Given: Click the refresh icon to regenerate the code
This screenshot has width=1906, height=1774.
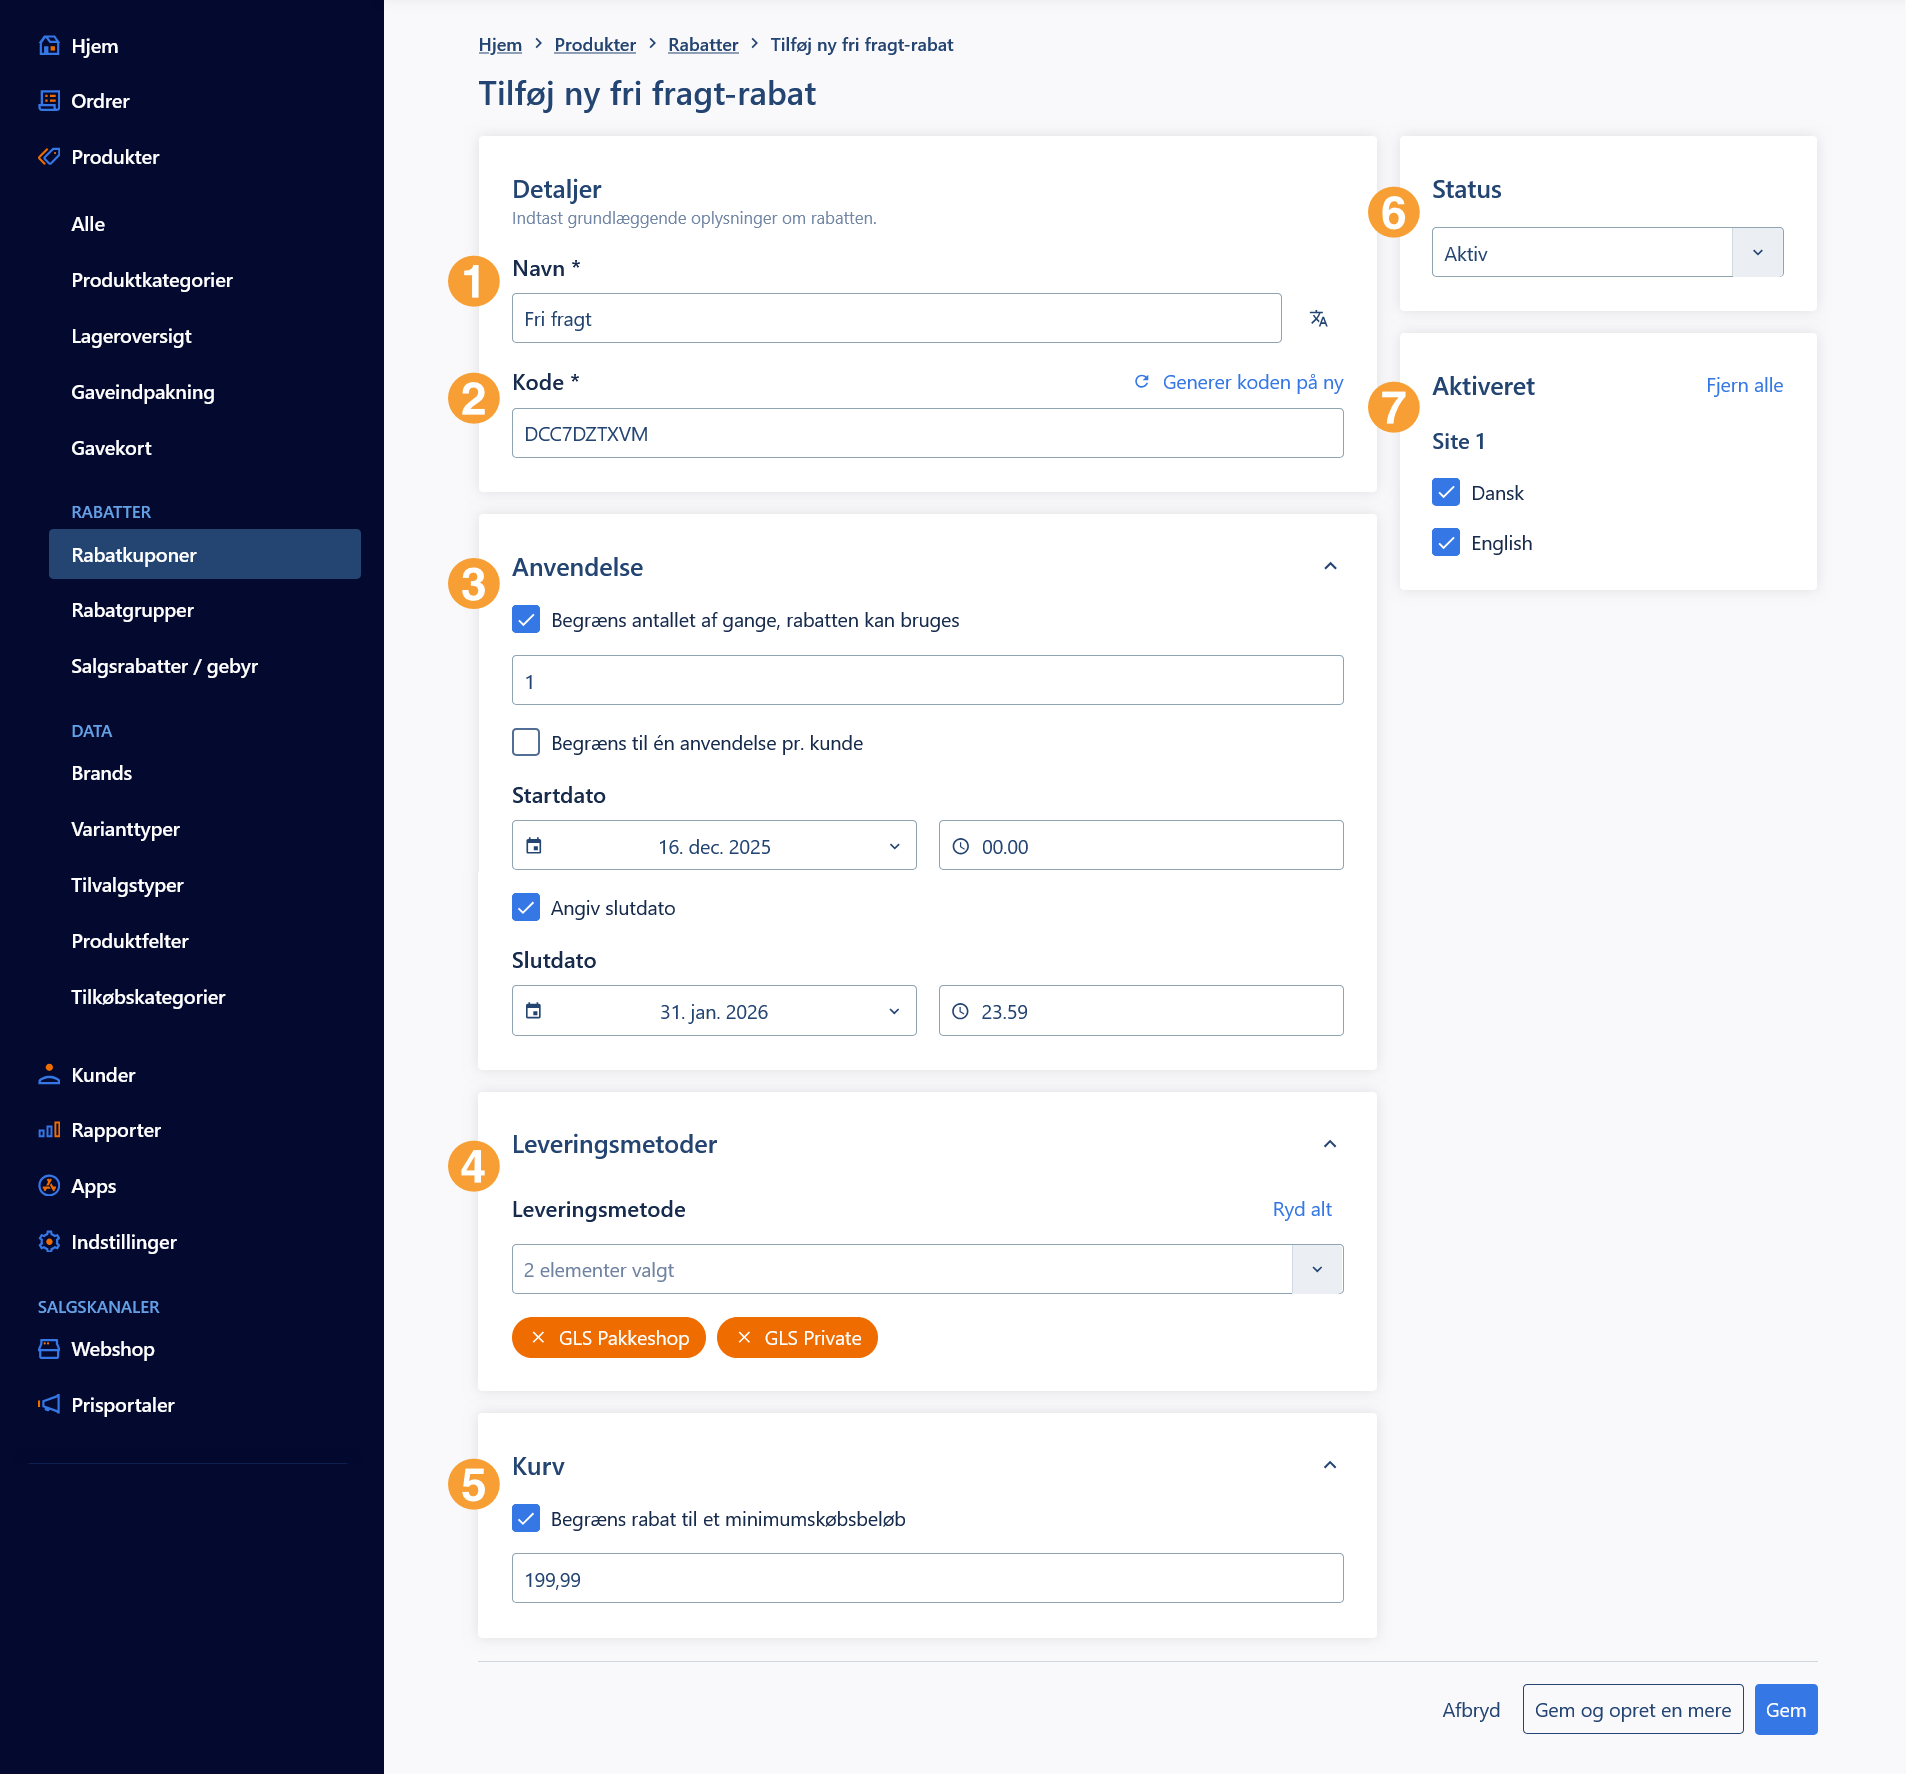Looking at the screenshot, I should [1141, 382].
